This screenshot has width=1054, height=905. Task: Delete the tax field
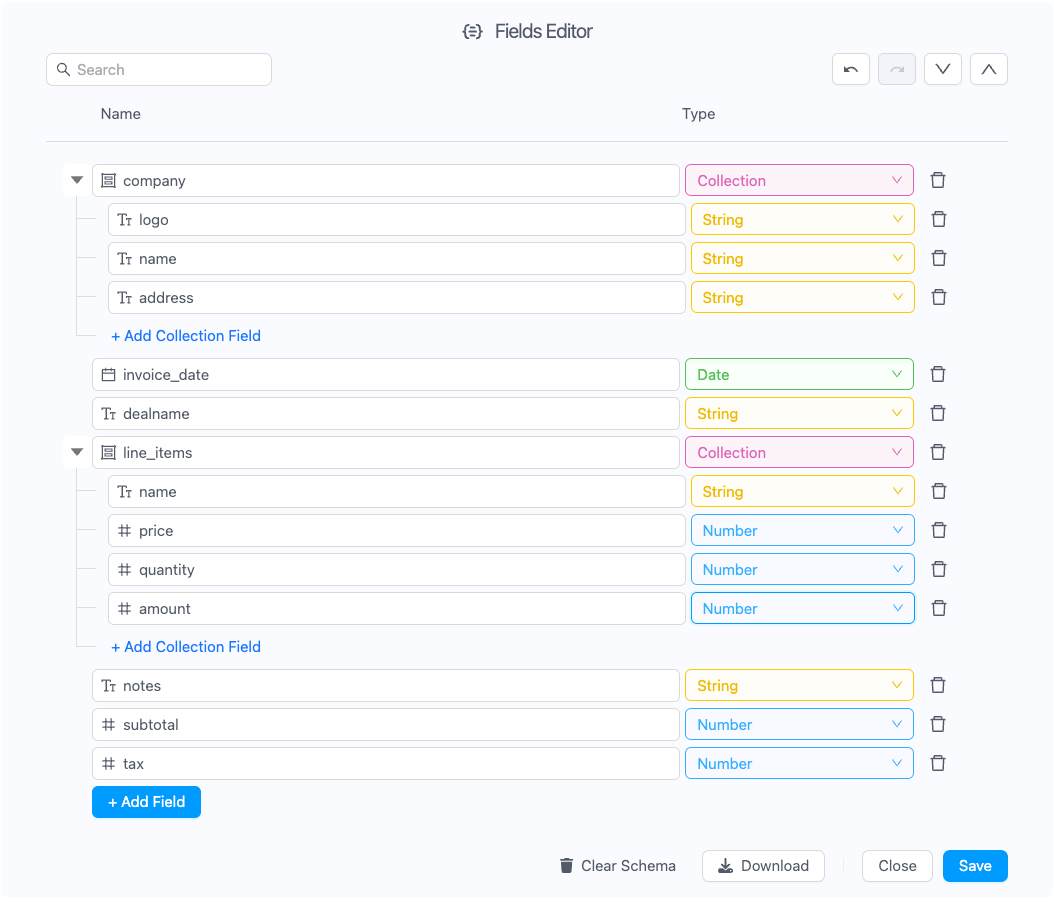click(x=938, y=764)
